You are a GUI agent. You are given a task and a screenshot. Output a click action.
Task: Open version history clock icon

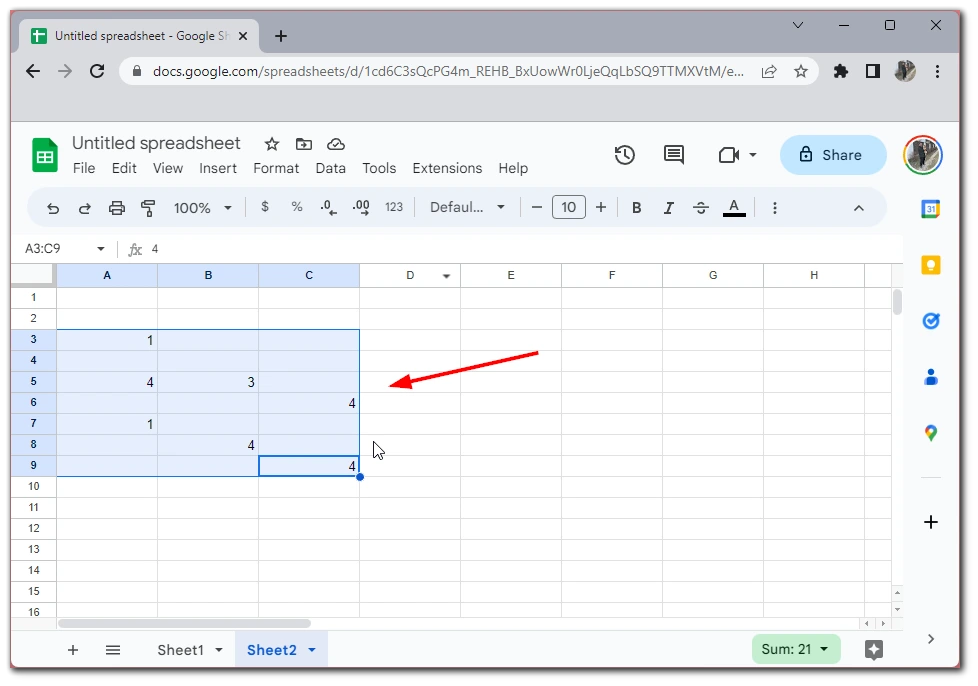point(625,155)
